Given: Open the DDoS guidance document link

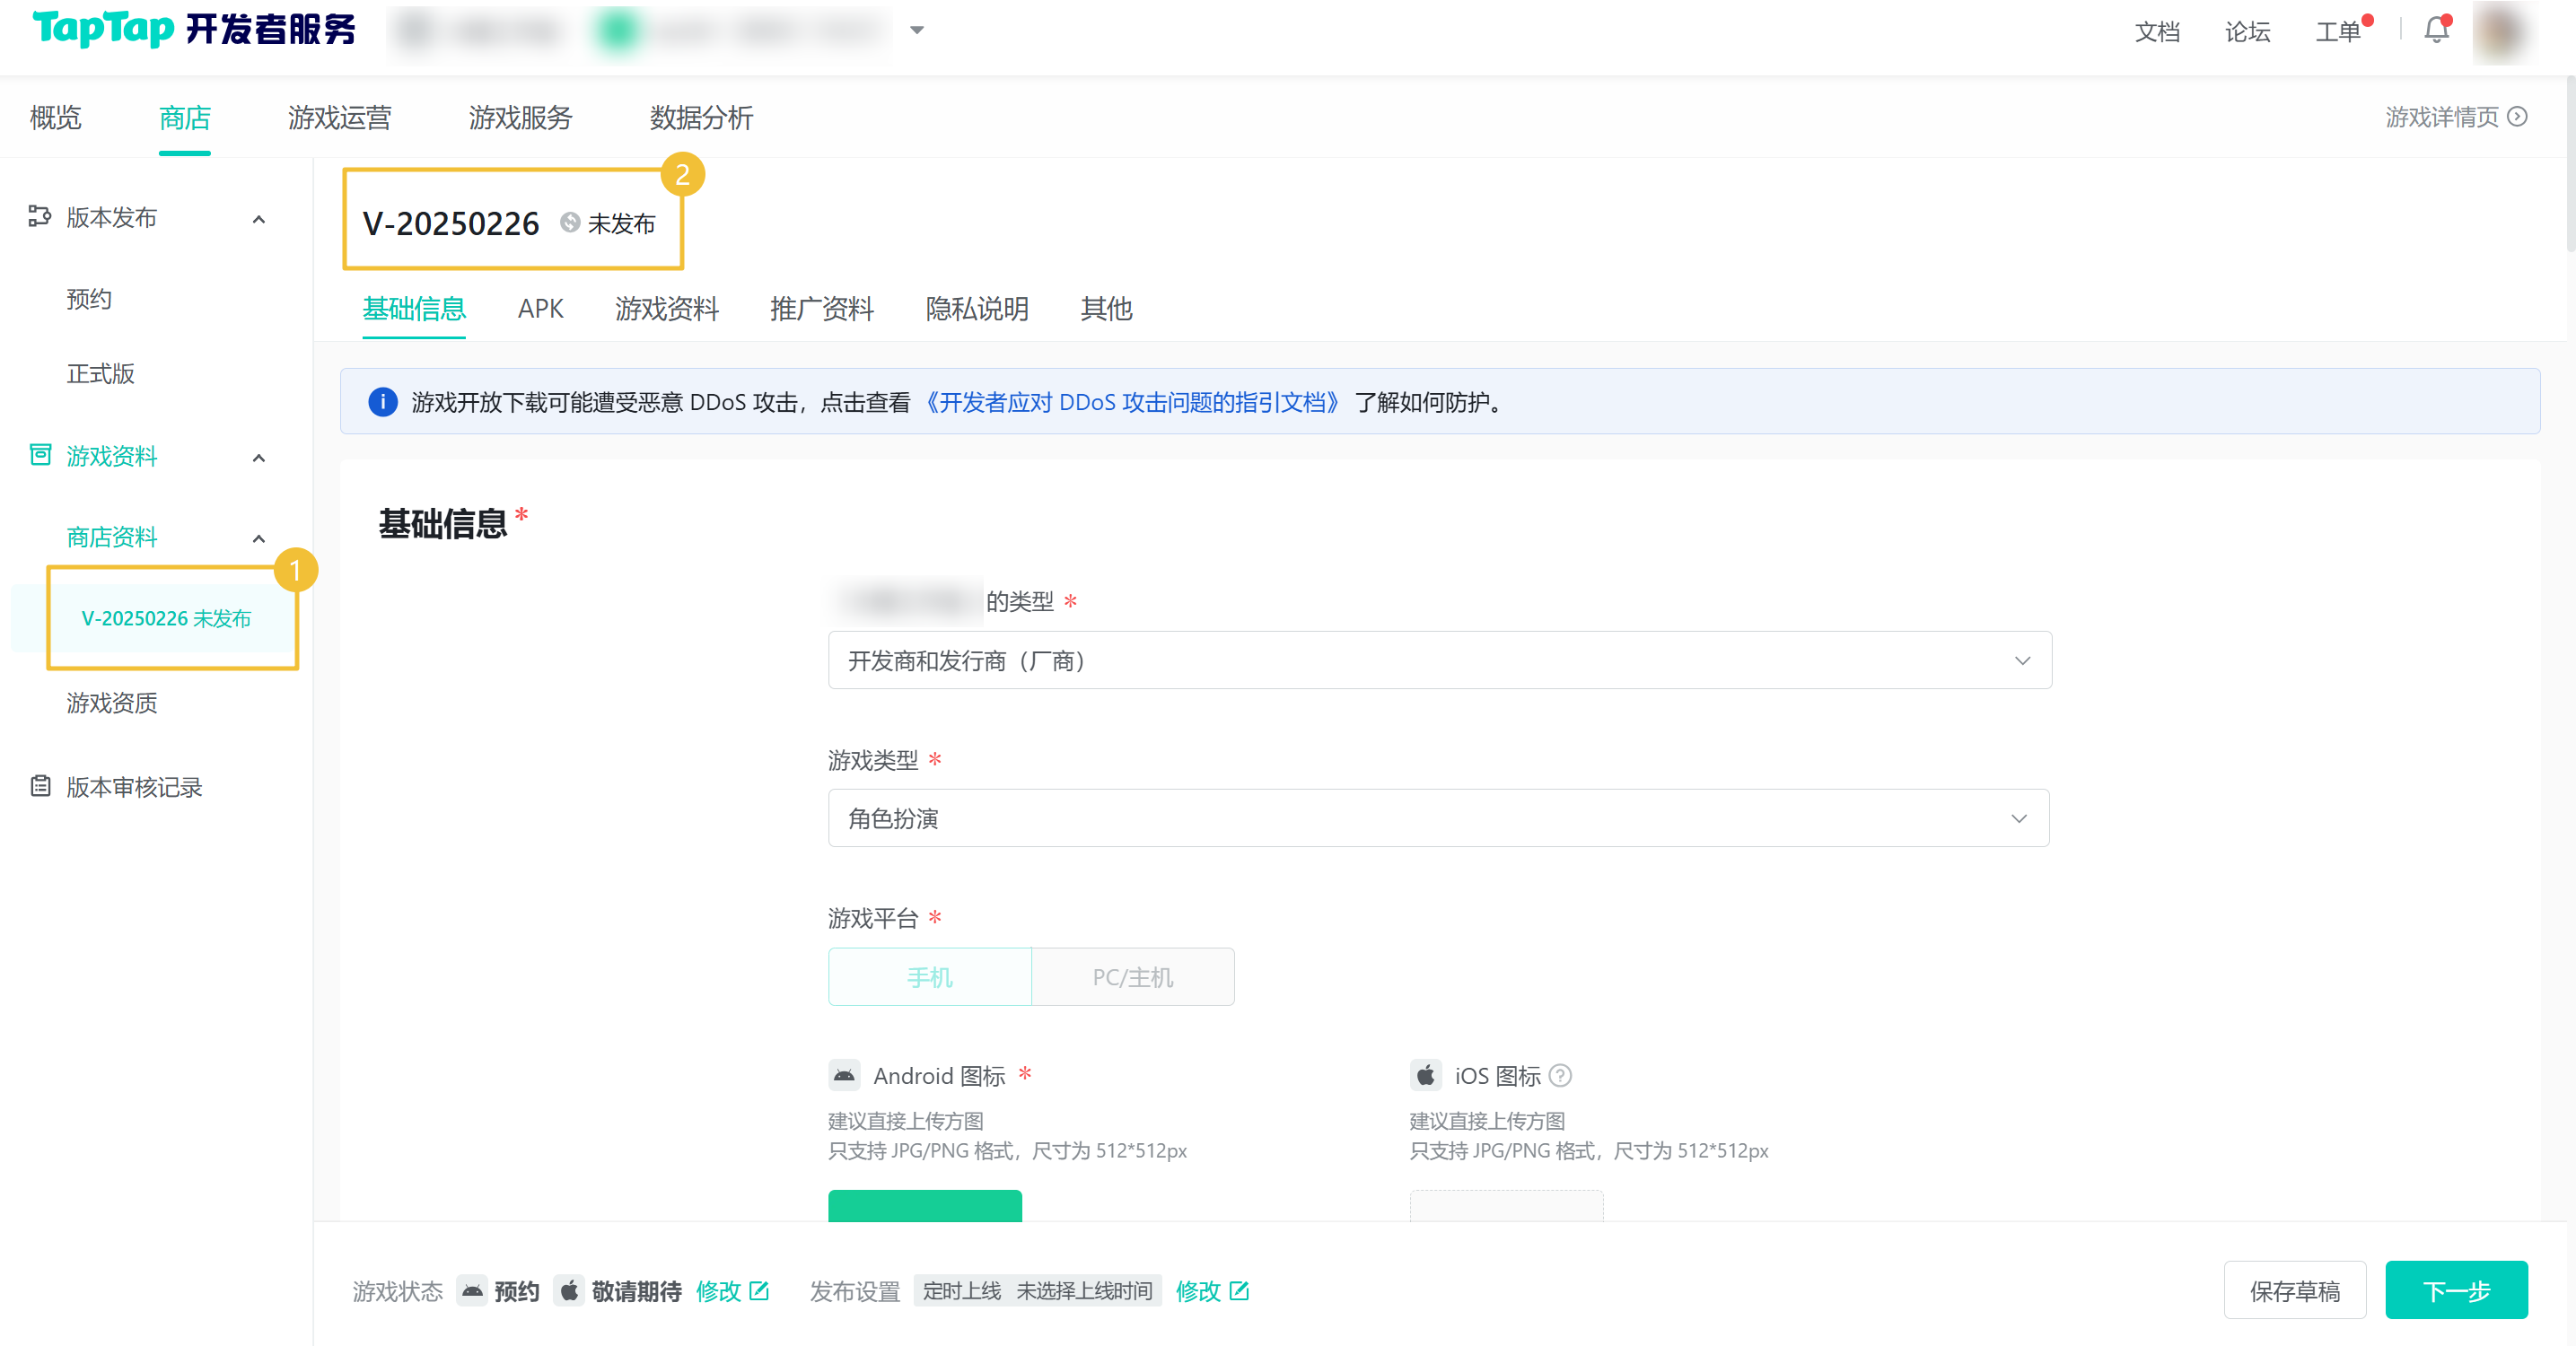Looking at the screenshot, I should coord(1131,401).
